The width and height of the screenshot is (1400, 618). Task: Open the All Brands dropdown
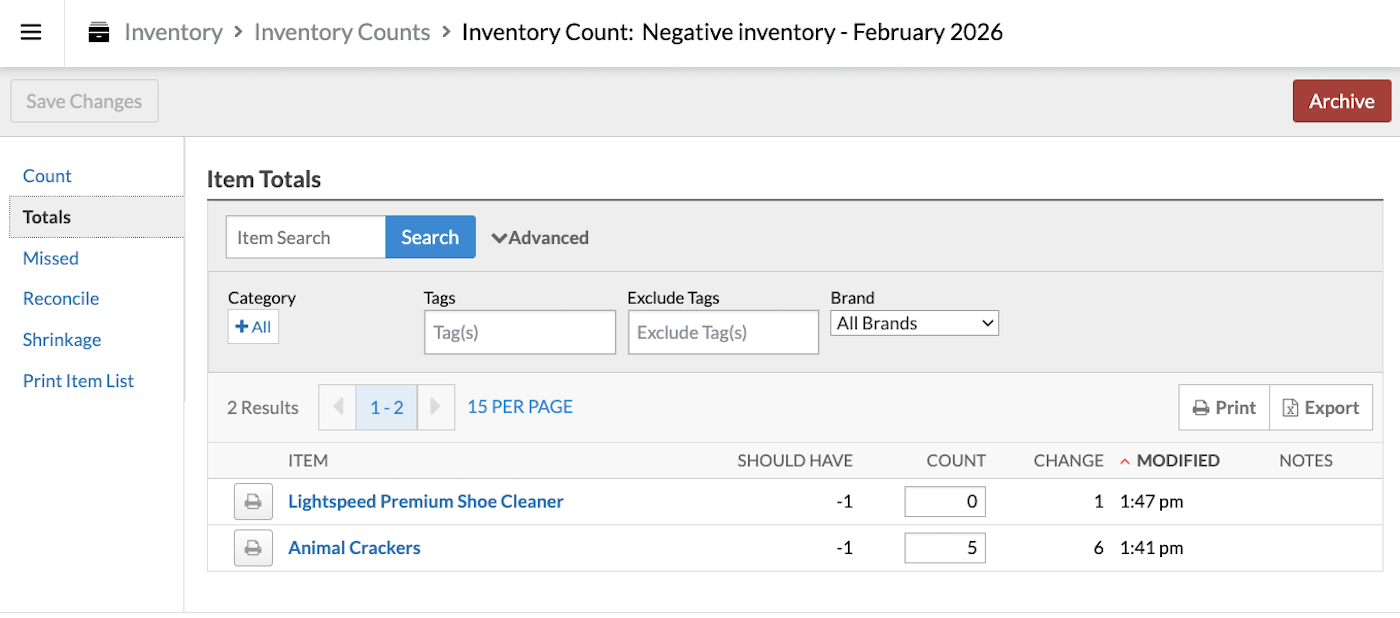[x=913, y=322]
